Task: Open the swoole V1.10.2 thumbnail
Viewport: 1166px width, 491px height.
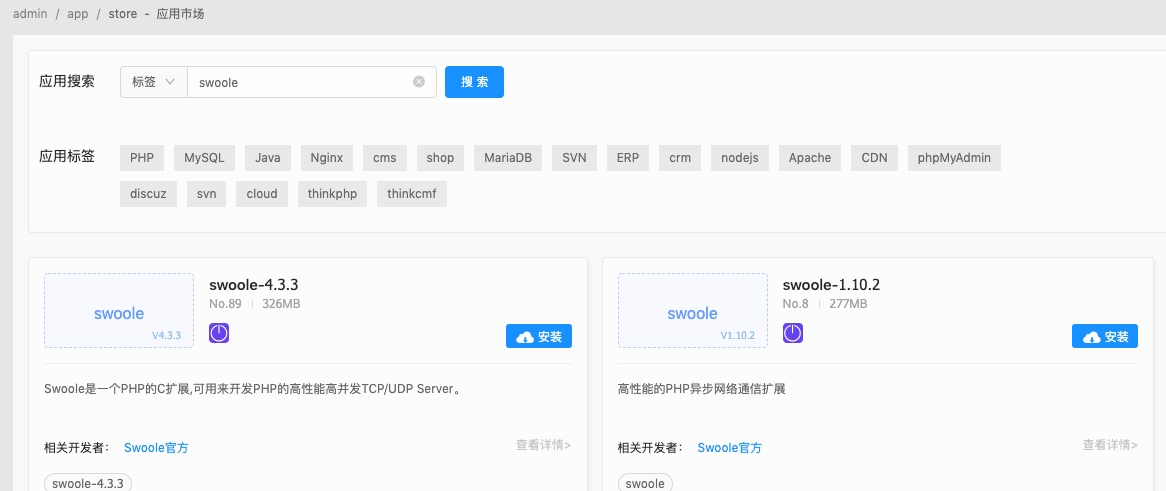Action: (x=693, y=310)
